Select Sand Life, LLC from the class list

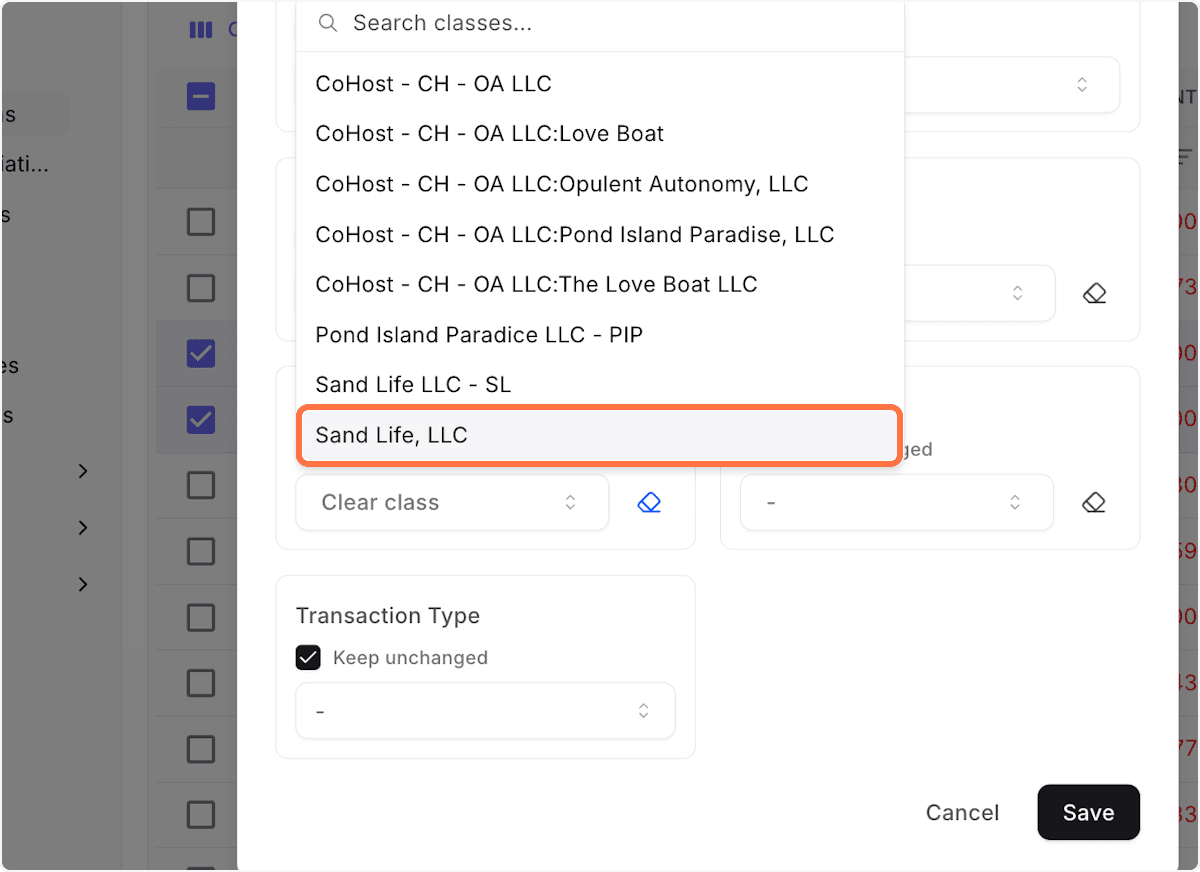(x=598, y=435)
